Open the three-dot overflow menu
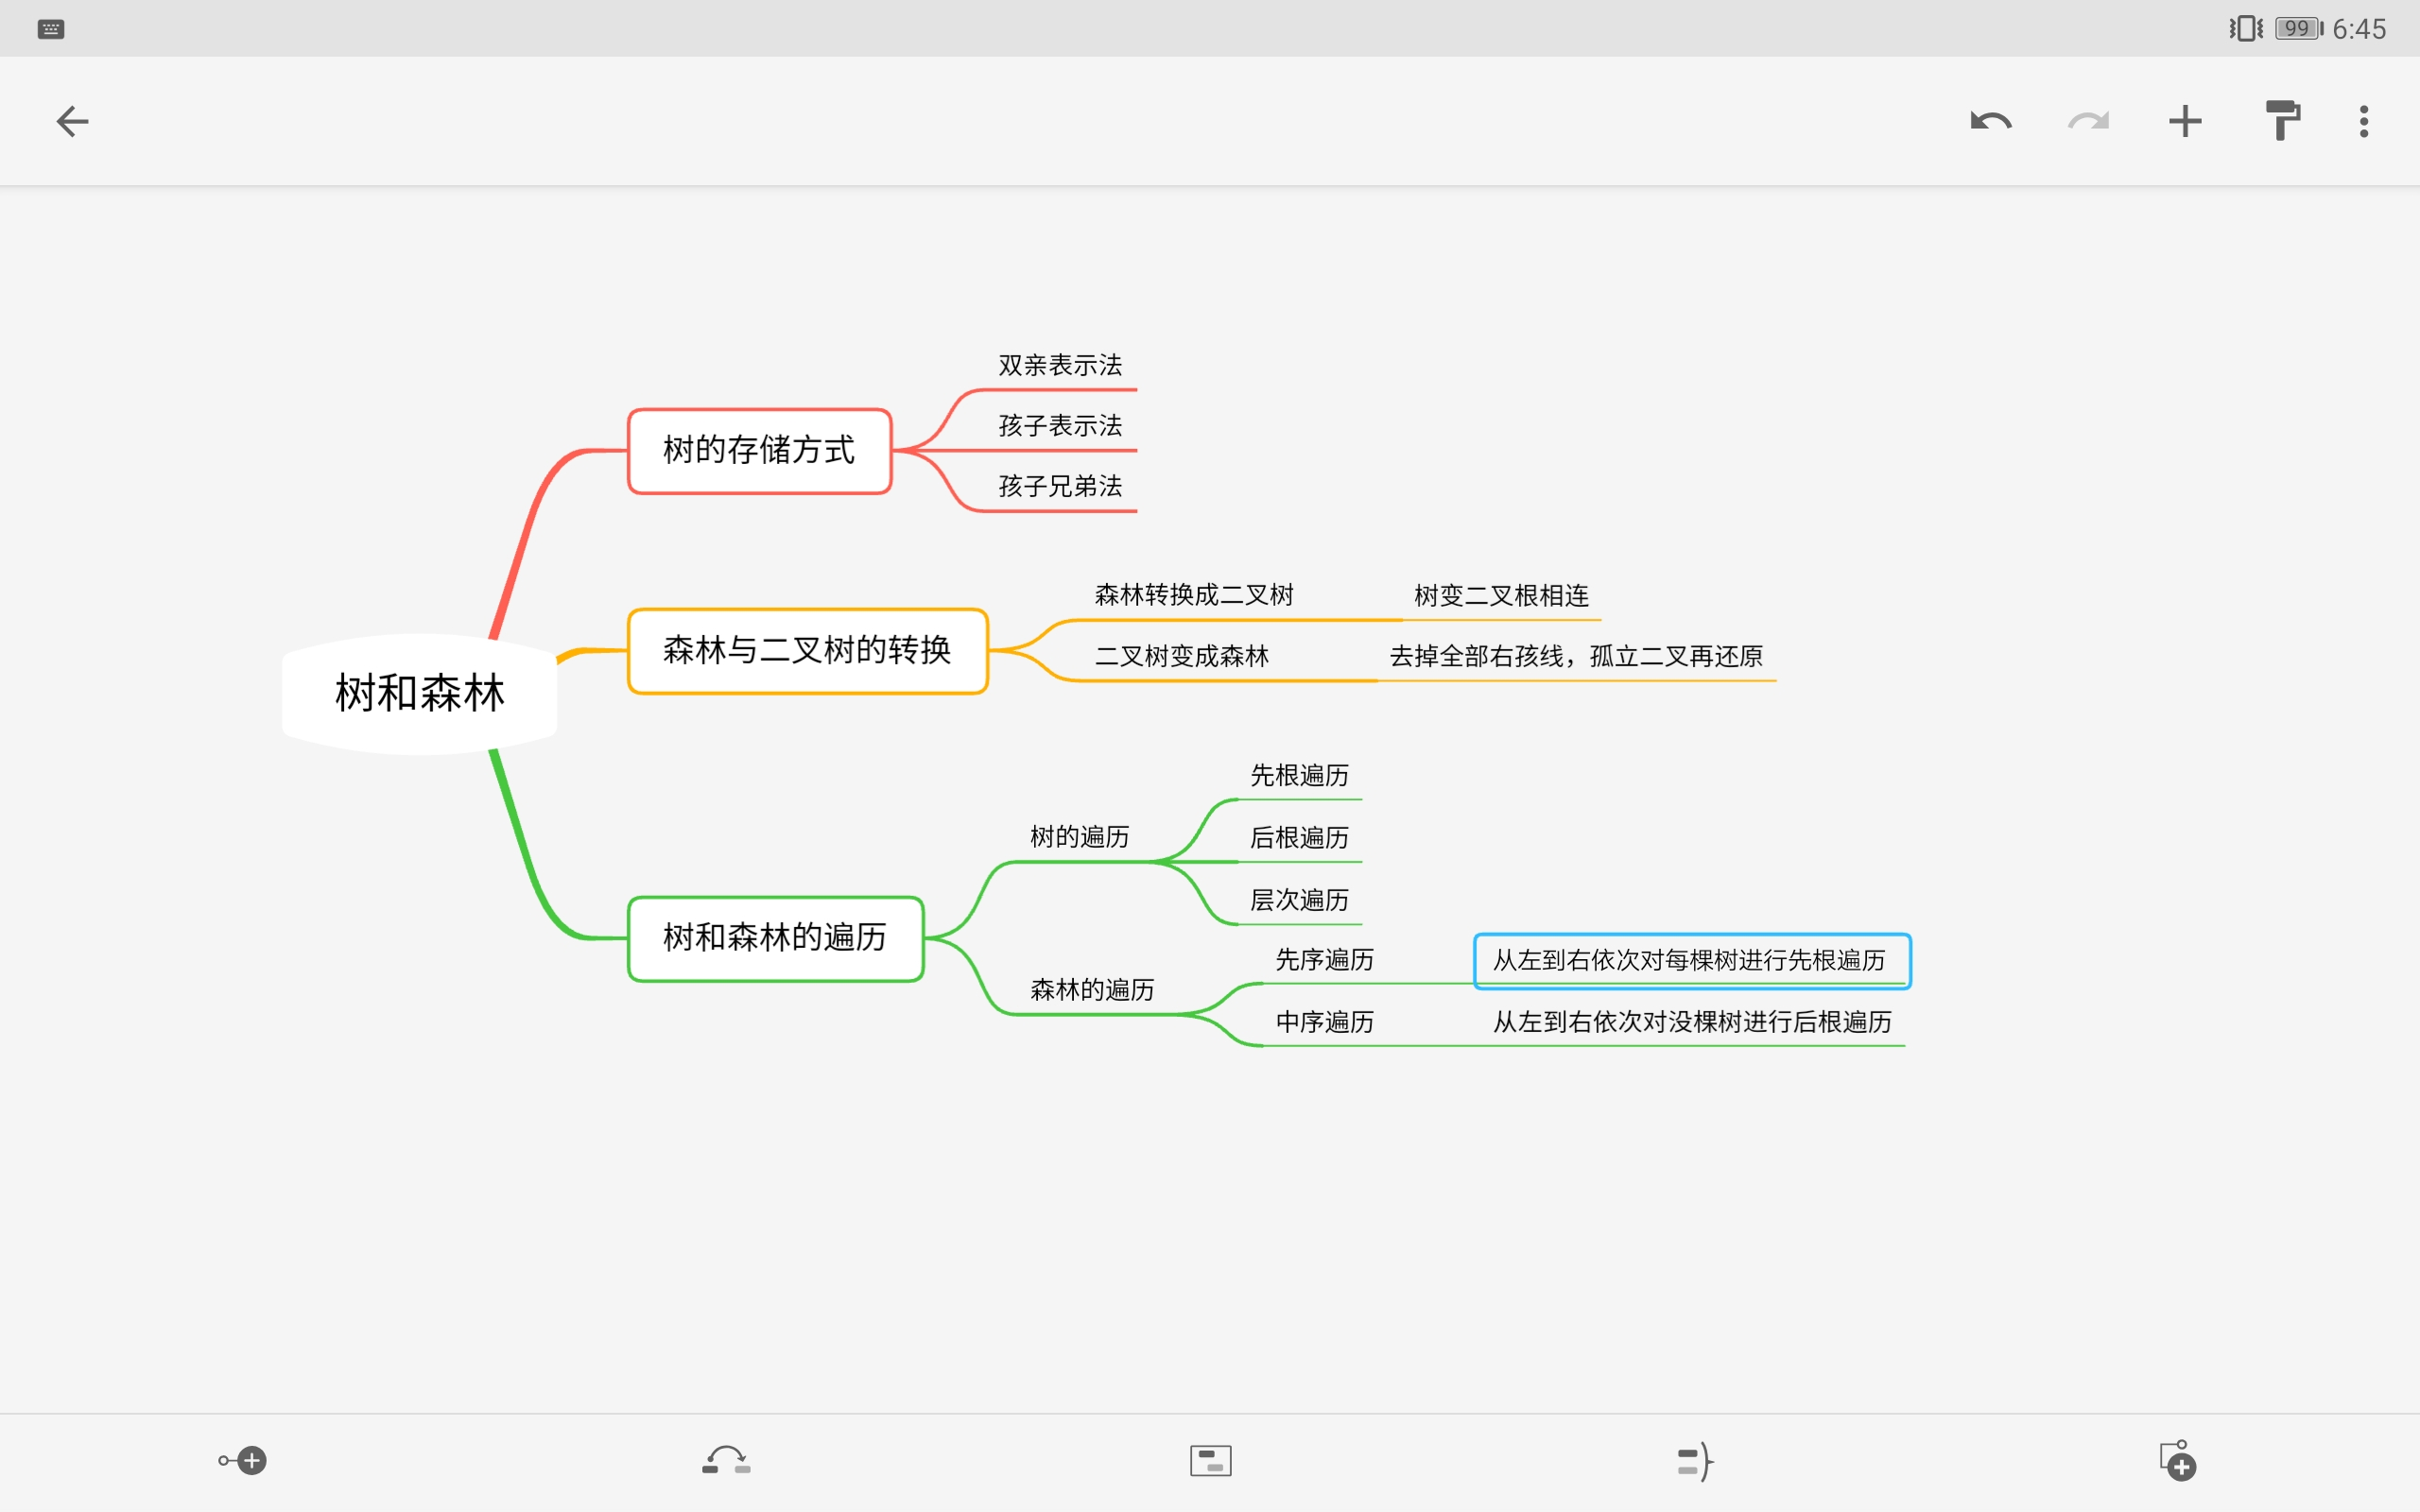The image size is (2420, 1512). pyautogui.click(x=2363, y=121)
